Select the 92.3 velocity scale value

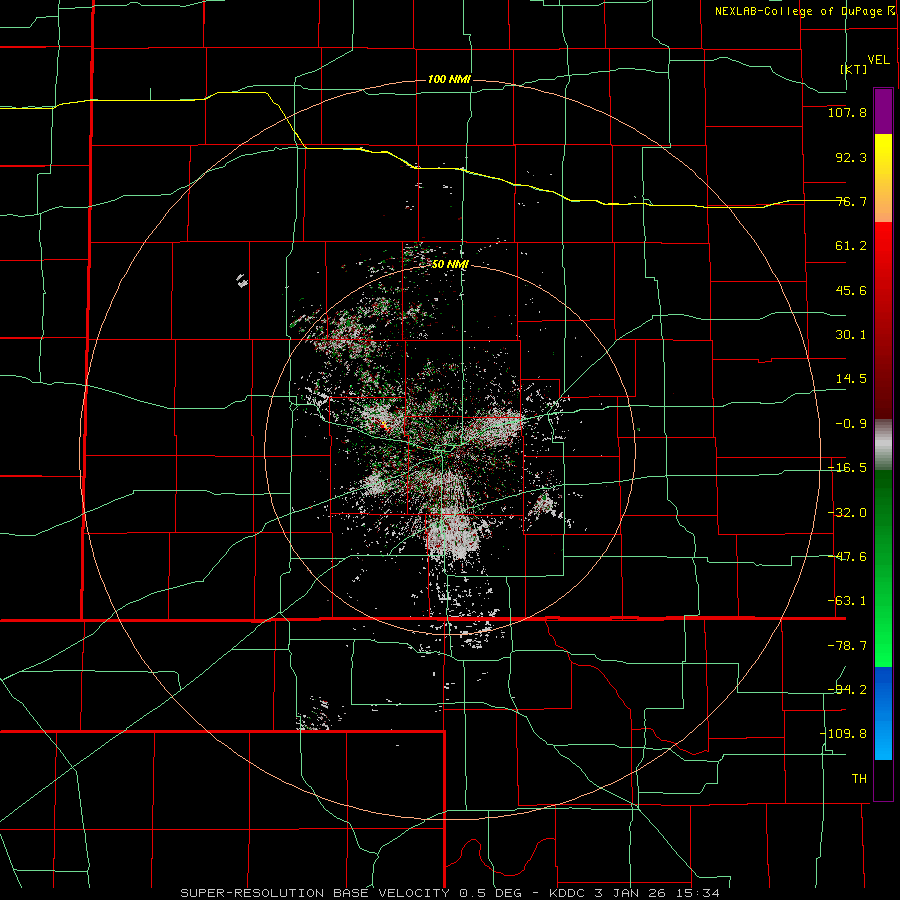tap(851, 157)
